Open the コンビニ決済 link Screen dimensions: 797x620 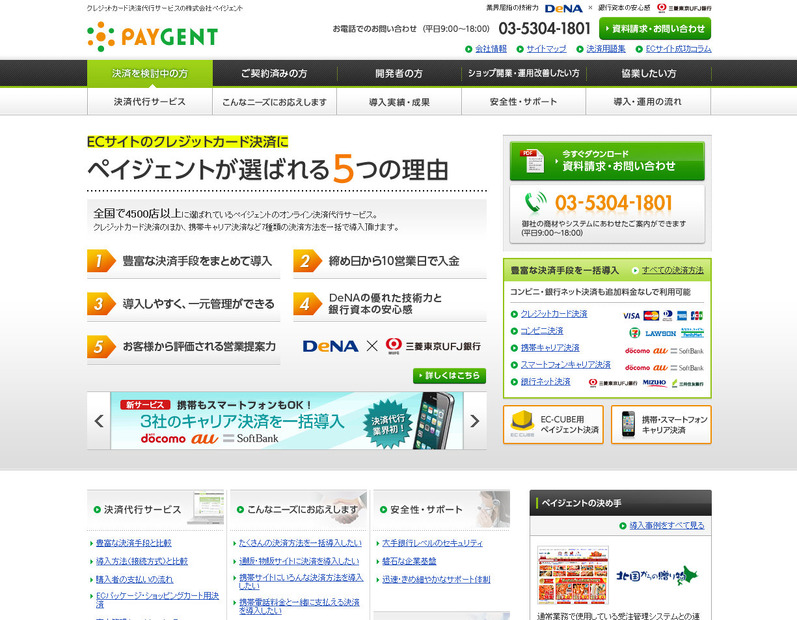coord(542,331)
